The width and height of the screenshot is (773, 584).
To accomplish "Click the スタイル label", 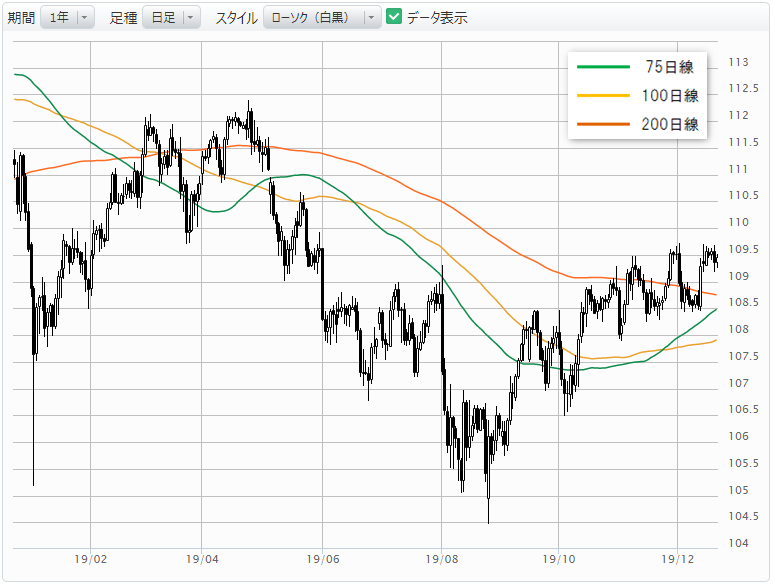I will 237,18.
